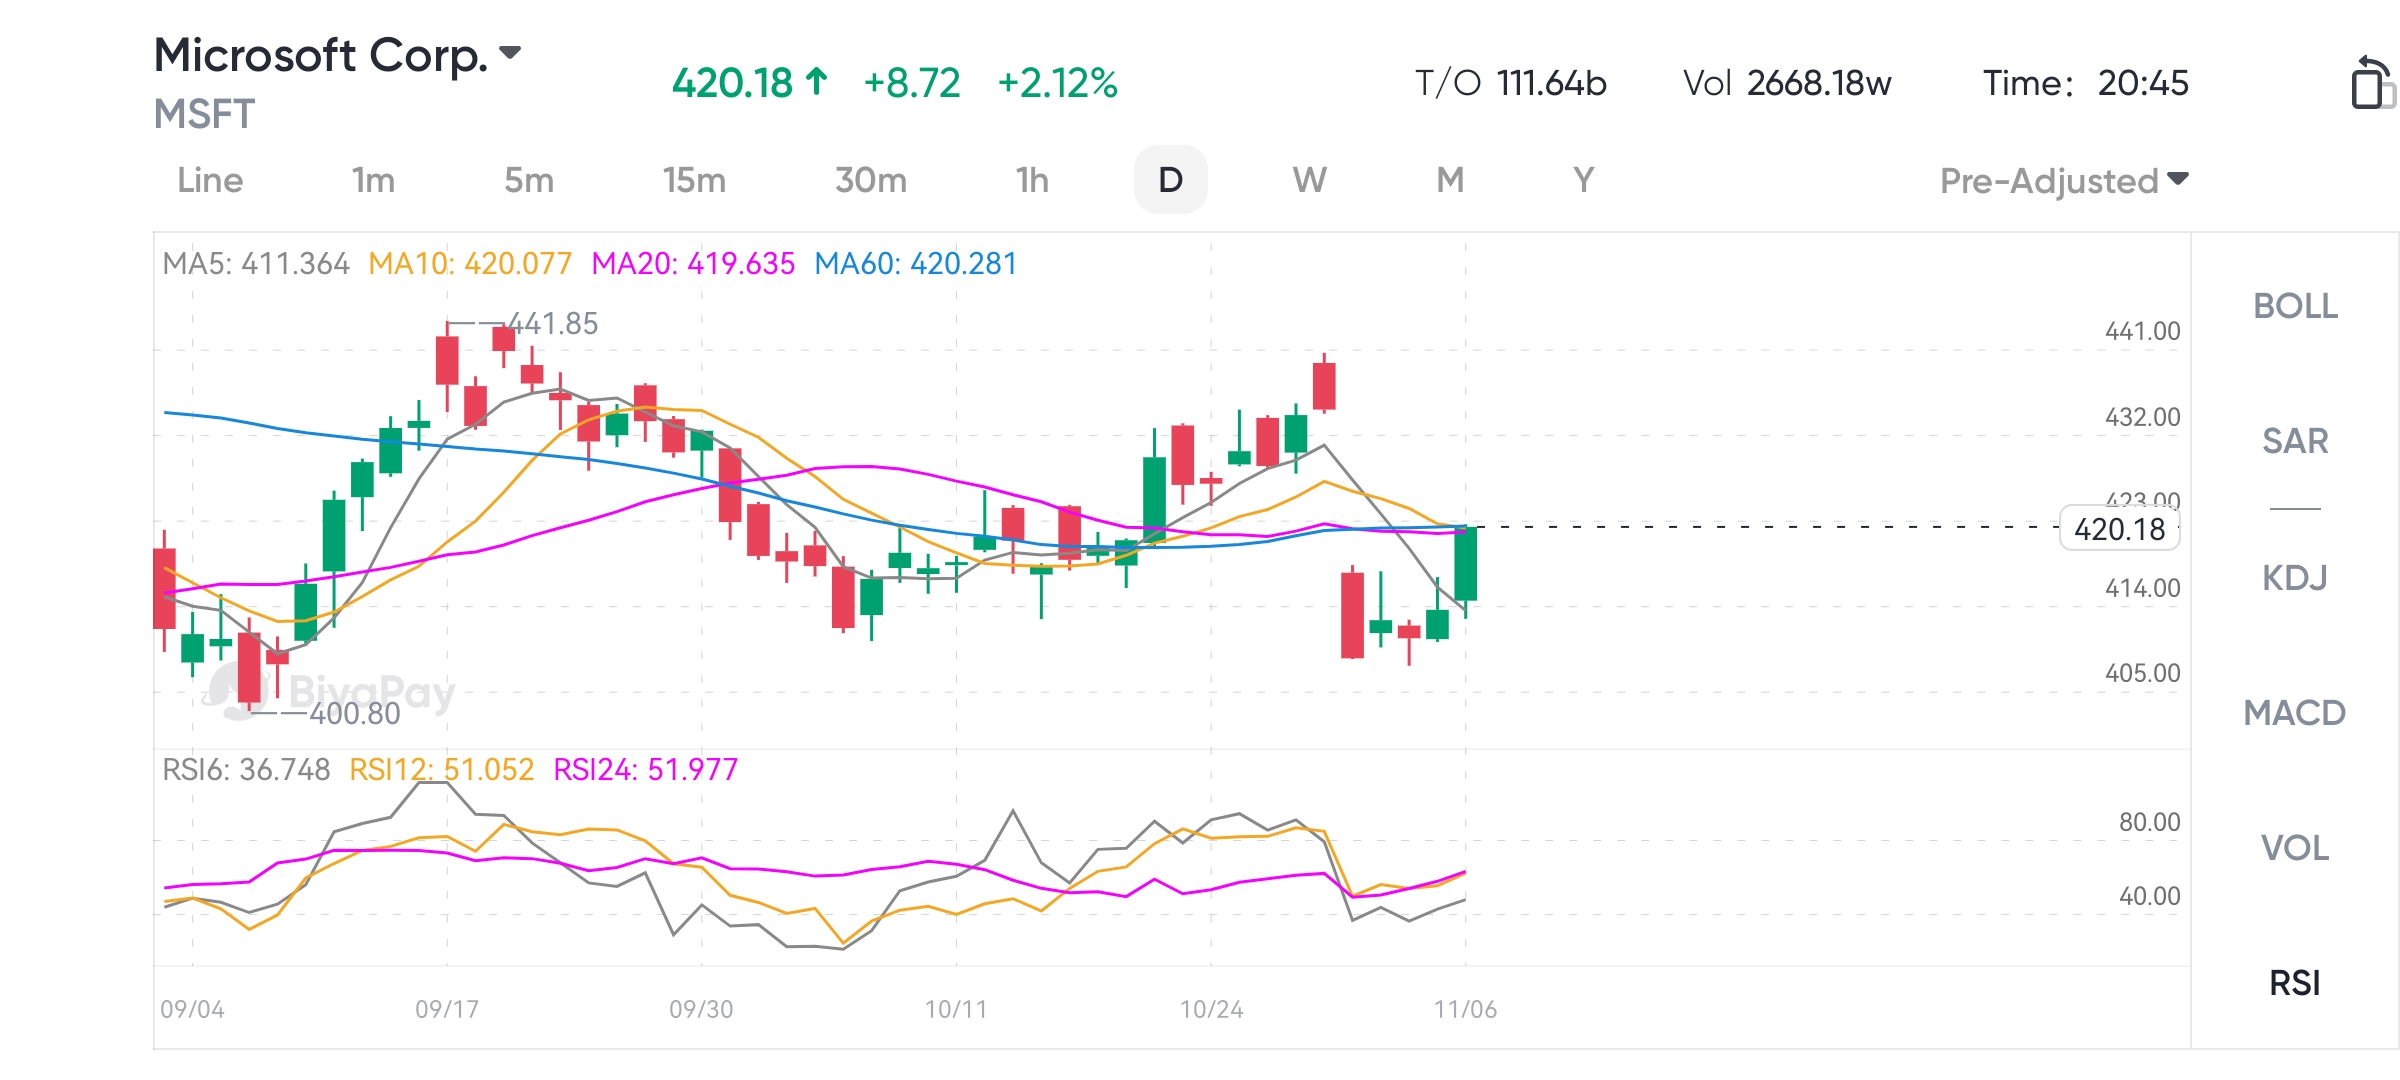Screen dimensions: 2400x1080
Task: Click the MA60: 420.281 label
Action: point(915,264)
